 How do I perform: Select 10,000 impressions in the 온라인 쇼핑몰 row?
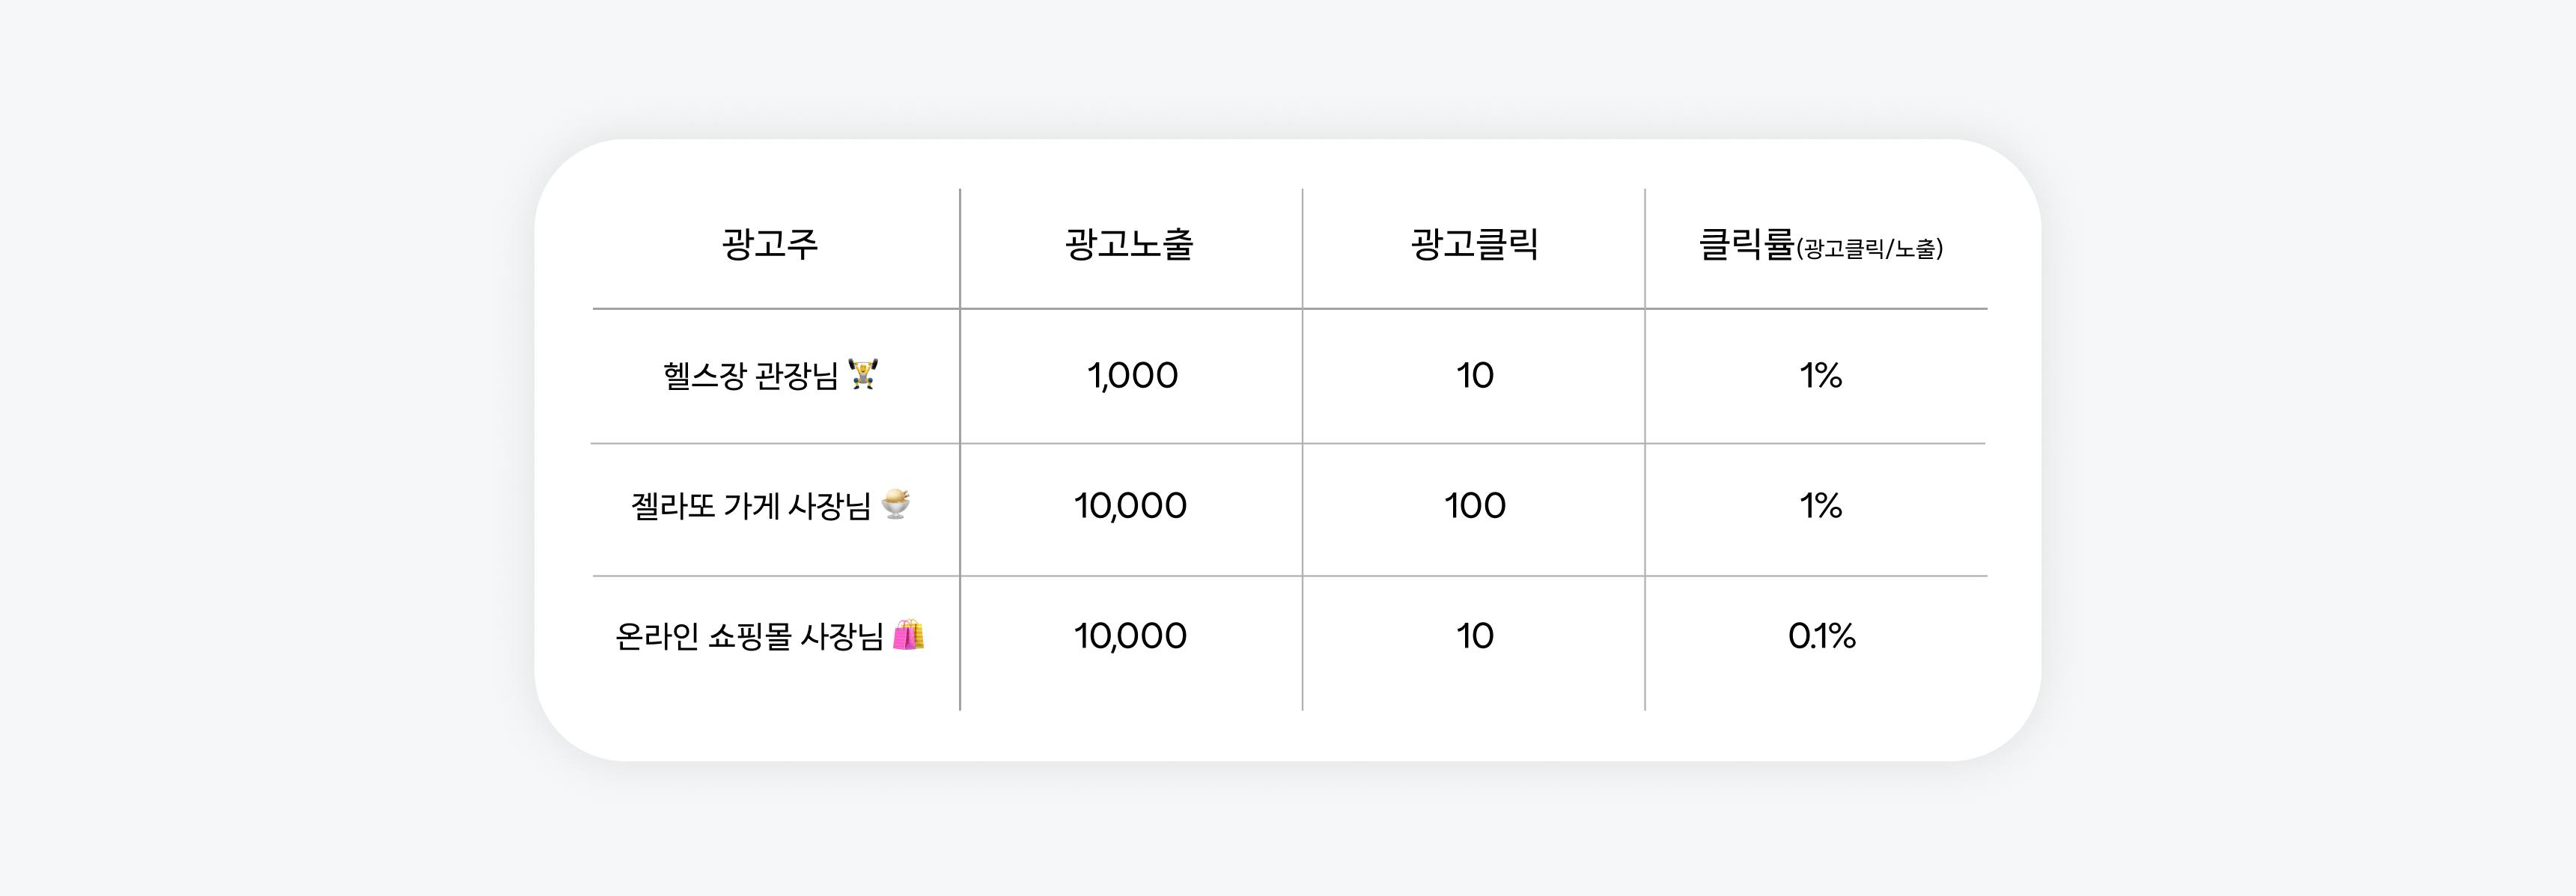coord(1130,636)
